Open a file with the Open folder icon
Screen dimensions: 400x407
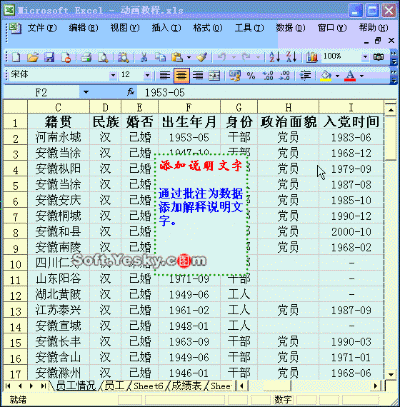point(33,57)
